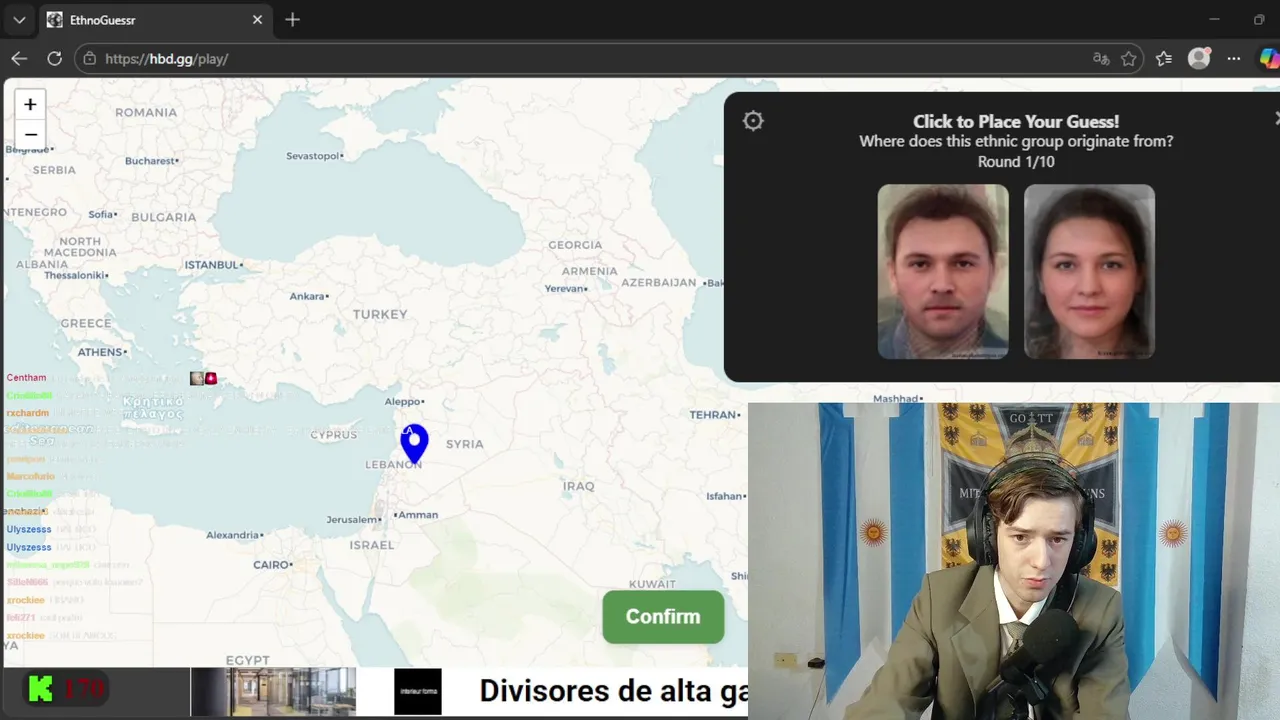1280x720 pixels.
Task: Click the red siren emote in chat
Action: [x=211, y=378]
